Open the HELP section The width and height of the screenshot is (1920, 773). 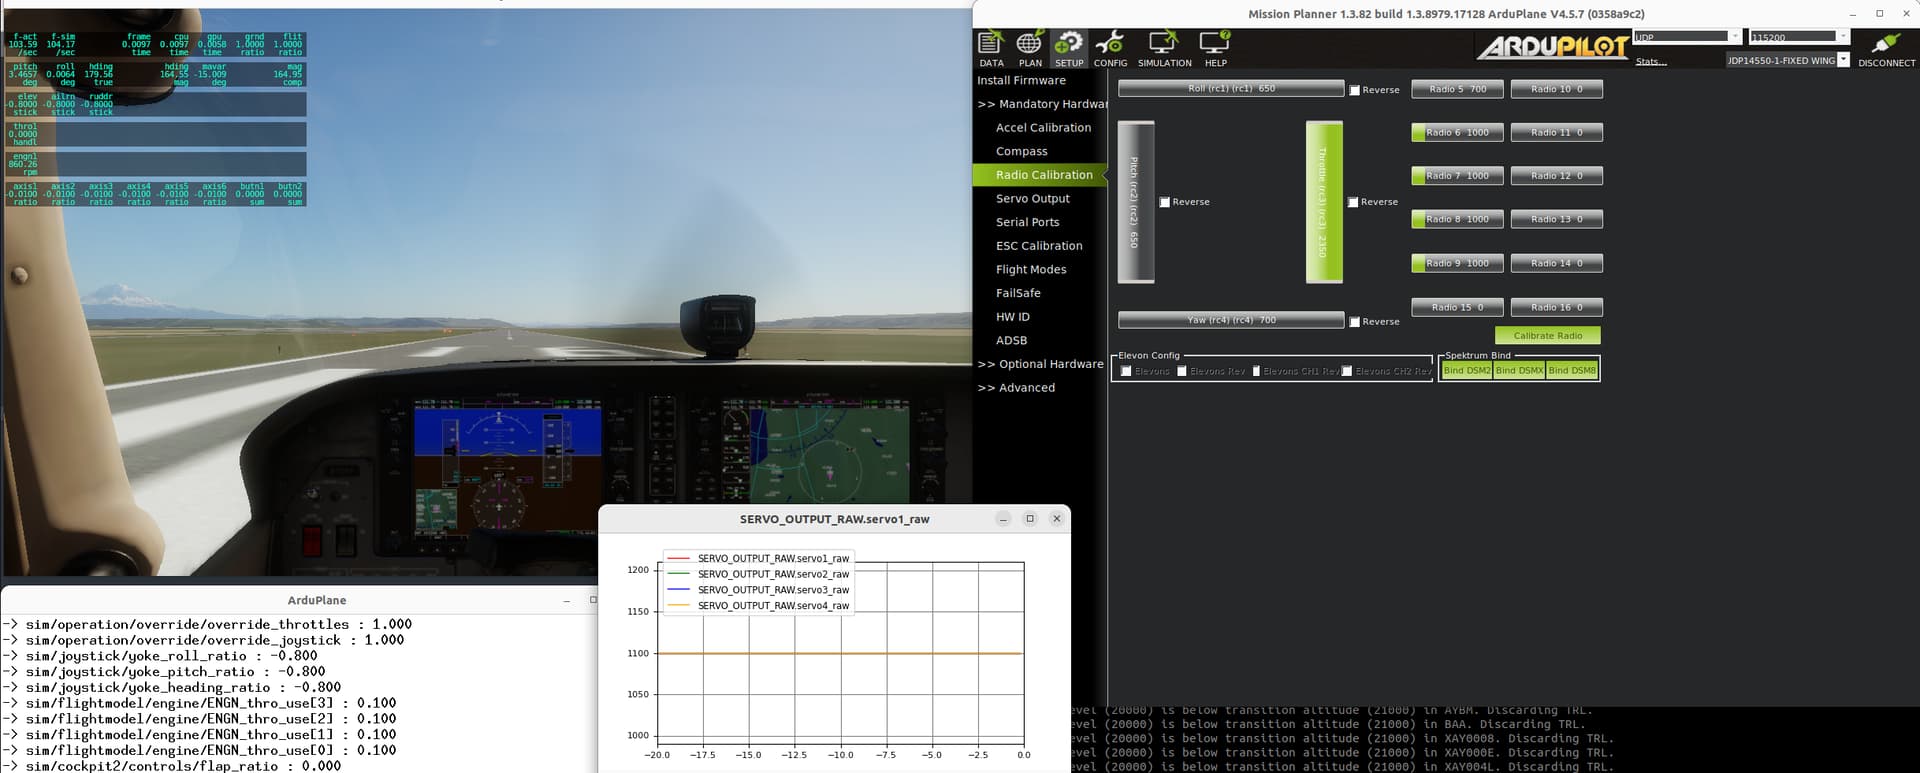(1215, 48)
